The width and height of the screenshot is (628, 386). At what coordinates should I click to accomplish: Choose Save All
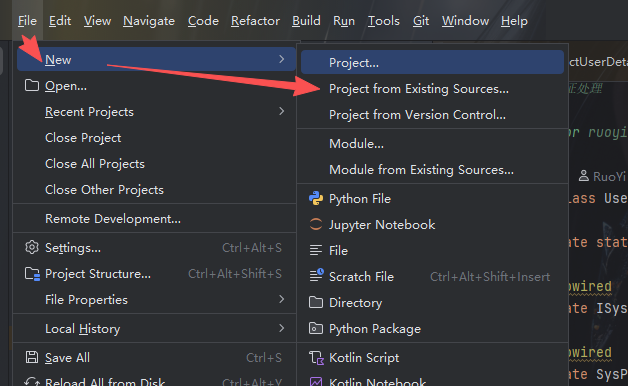[x=155, y=357]
